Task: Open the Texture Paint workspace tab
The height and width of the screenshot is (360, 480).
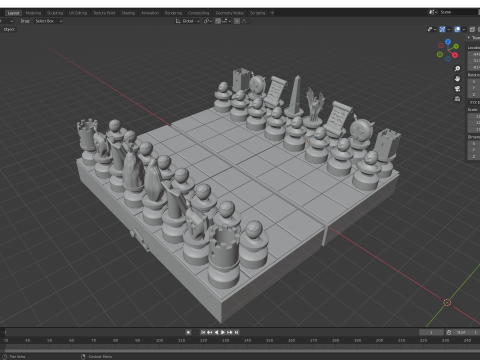Action: (x=104, y=13)
